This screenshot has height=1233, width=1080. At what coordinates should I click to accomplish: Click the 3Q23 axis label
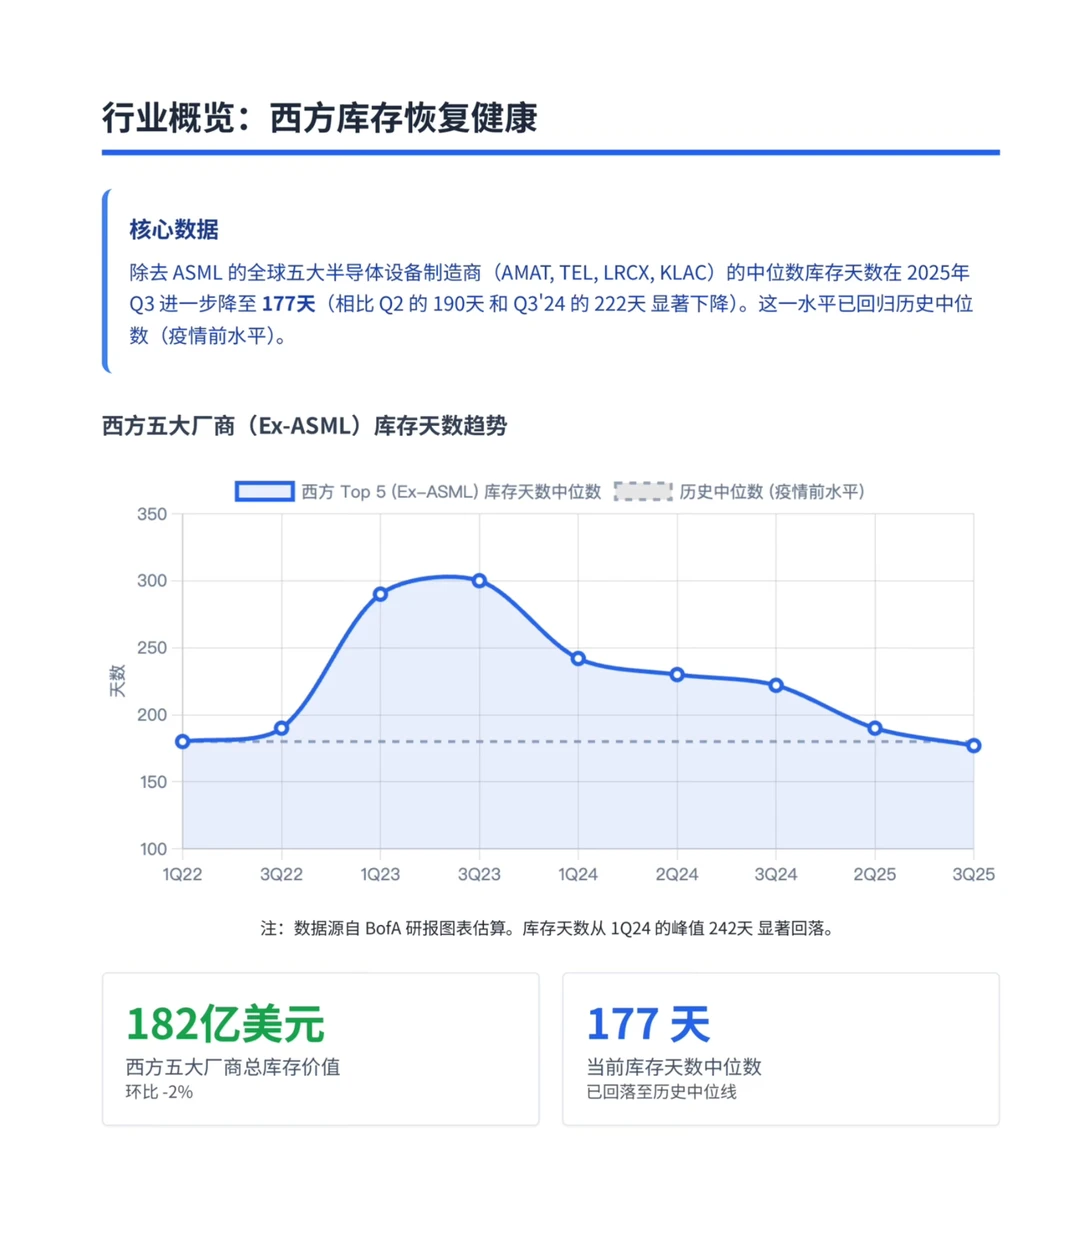click(x=480, y=873)
